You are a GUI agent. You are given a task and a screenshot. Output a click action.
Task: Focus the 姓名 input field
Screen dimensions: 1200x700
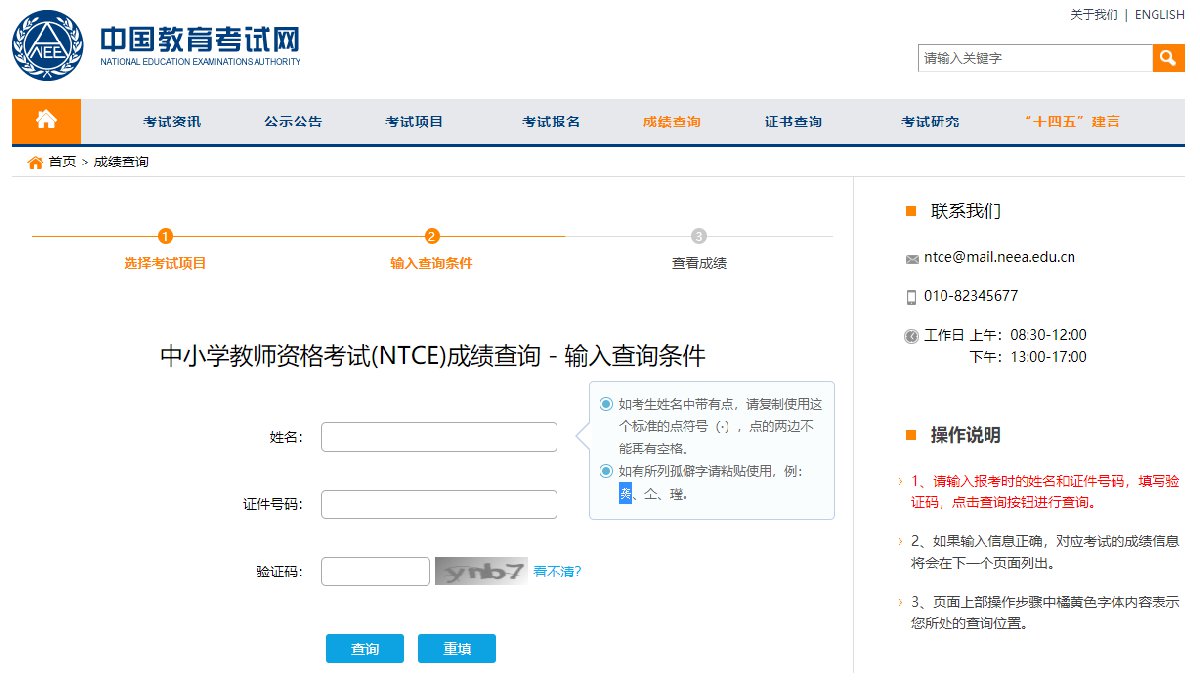pos(438,437)
